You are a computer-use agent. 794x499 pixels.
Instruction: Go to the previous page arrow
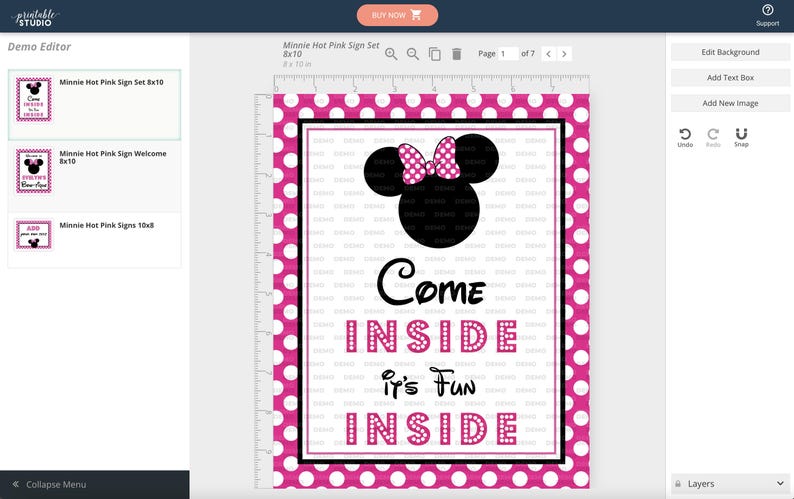(x=548, y=54)
